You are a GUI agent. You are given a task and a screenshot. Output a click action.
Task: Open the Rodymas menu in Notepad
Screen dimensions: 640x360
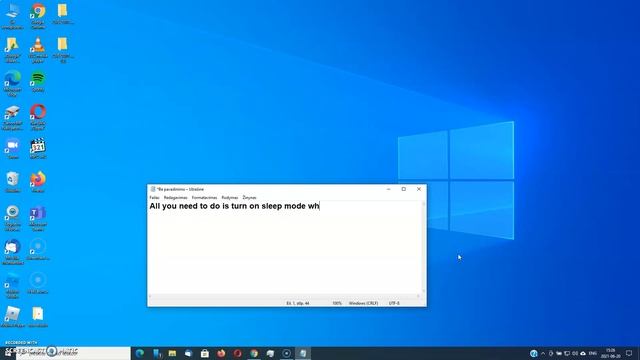[x=230, y=198]
